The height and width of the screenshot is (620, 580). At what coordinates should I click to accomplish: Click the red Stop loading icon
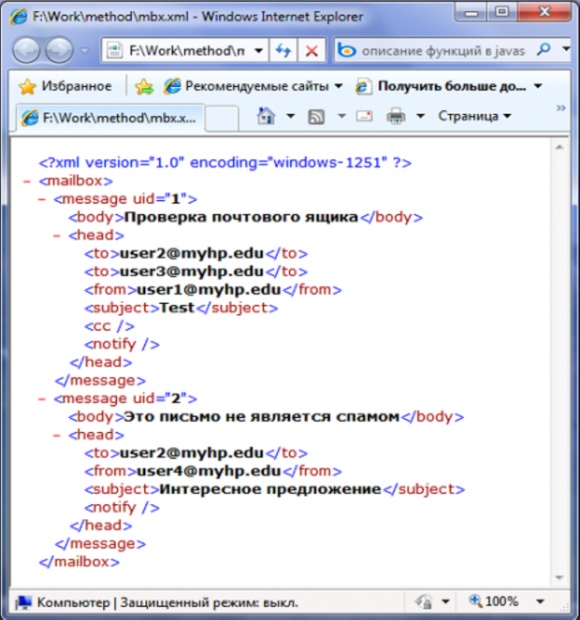(312, 51)
